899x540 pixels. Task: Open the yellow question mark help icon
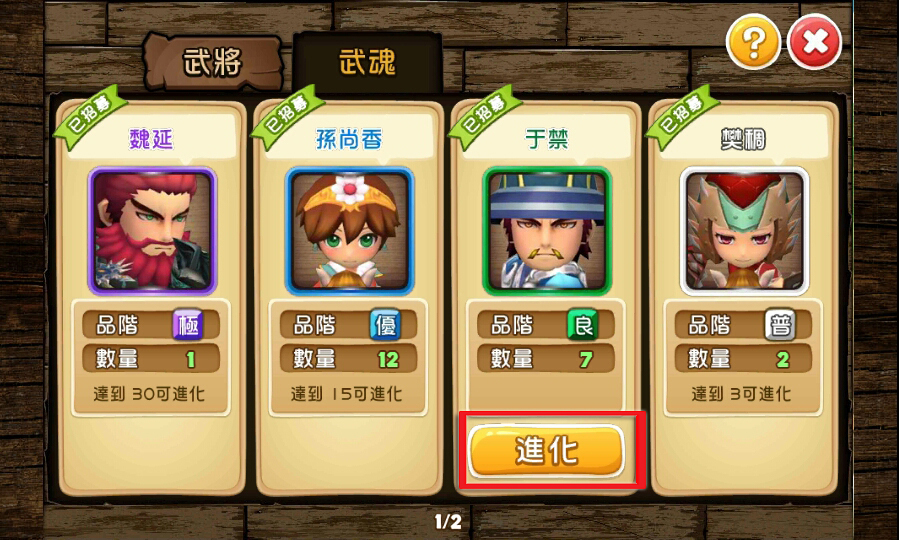(753, 43)
